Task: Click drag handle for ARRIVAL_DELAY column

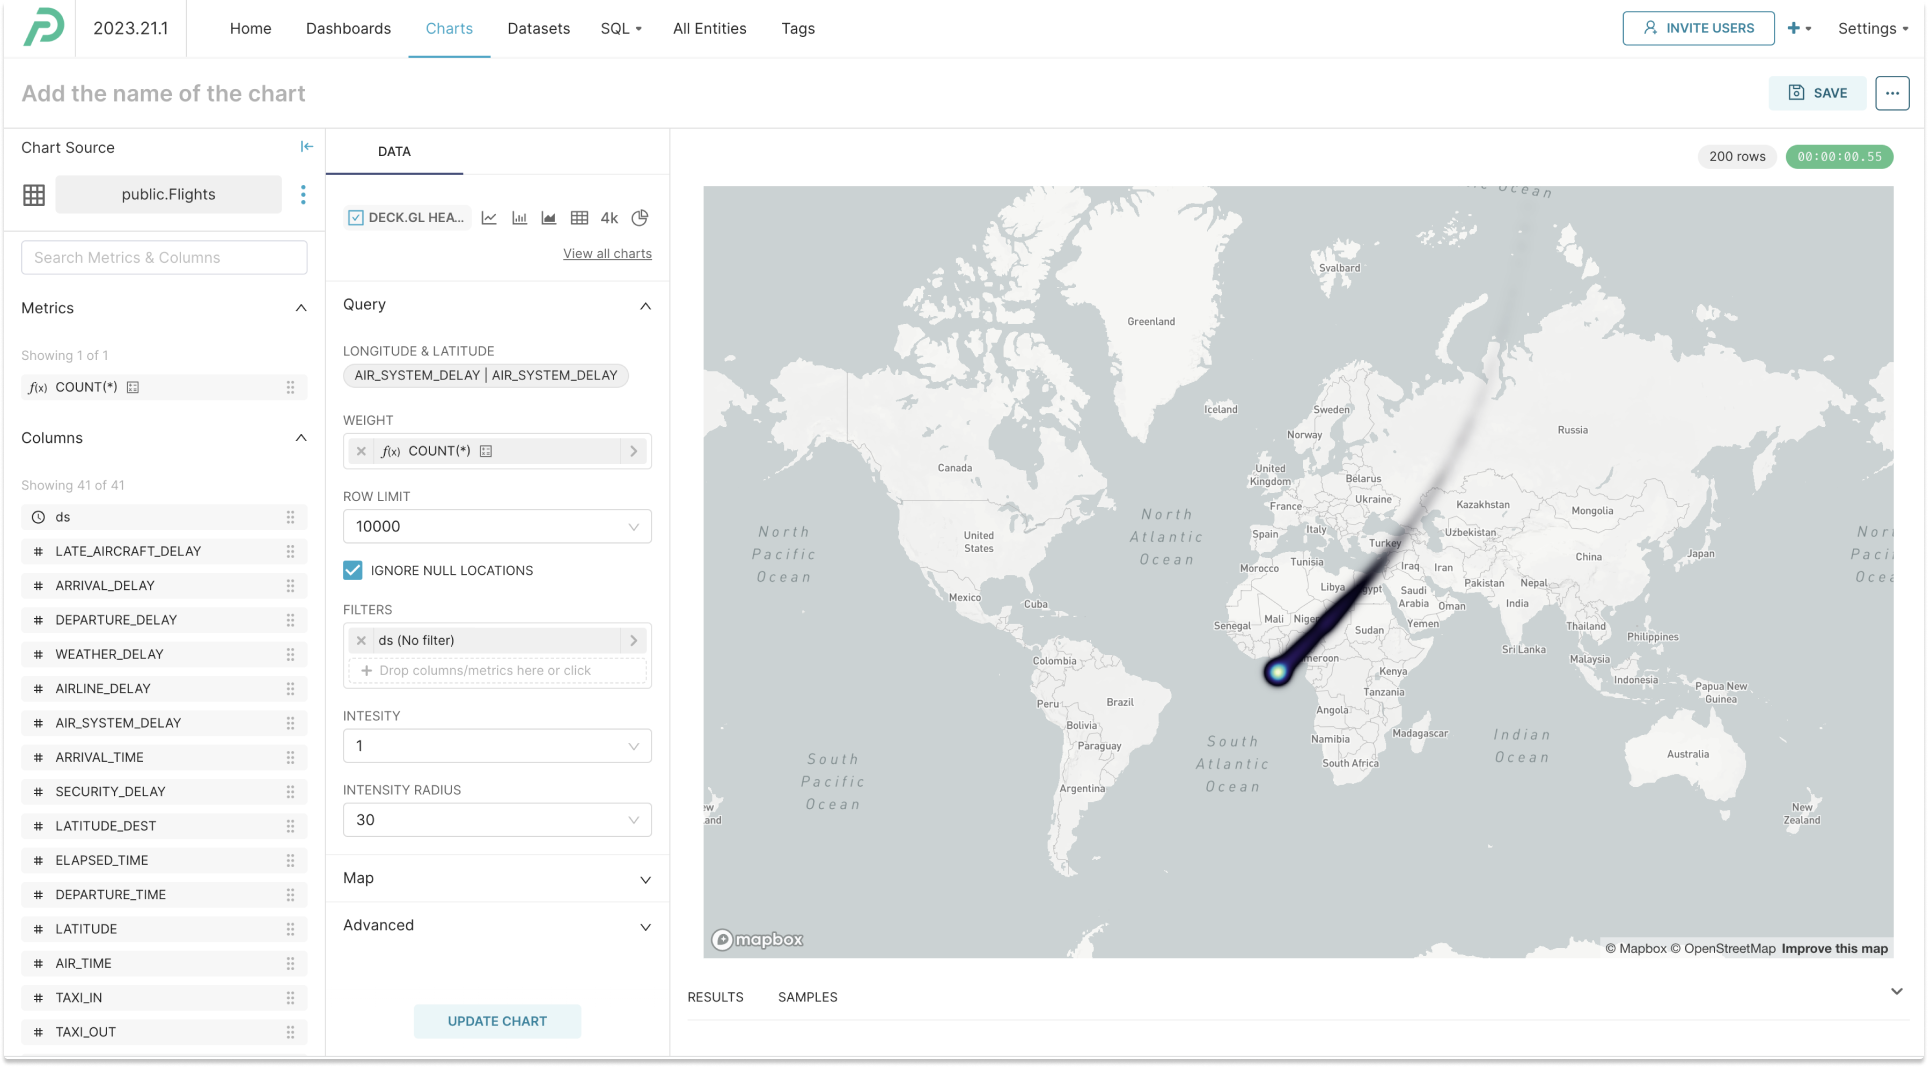Action: point(290,586)
